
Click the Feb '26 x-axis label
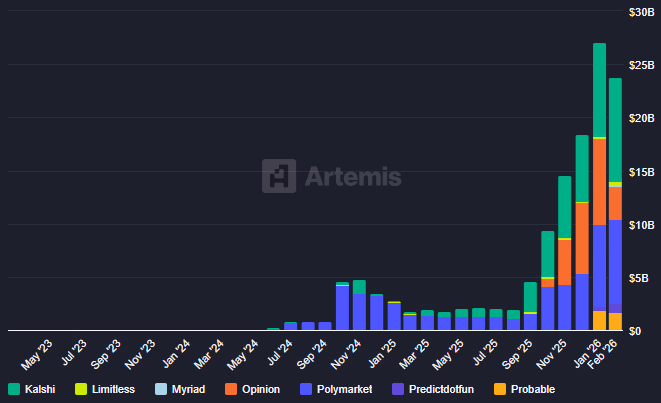603,354
